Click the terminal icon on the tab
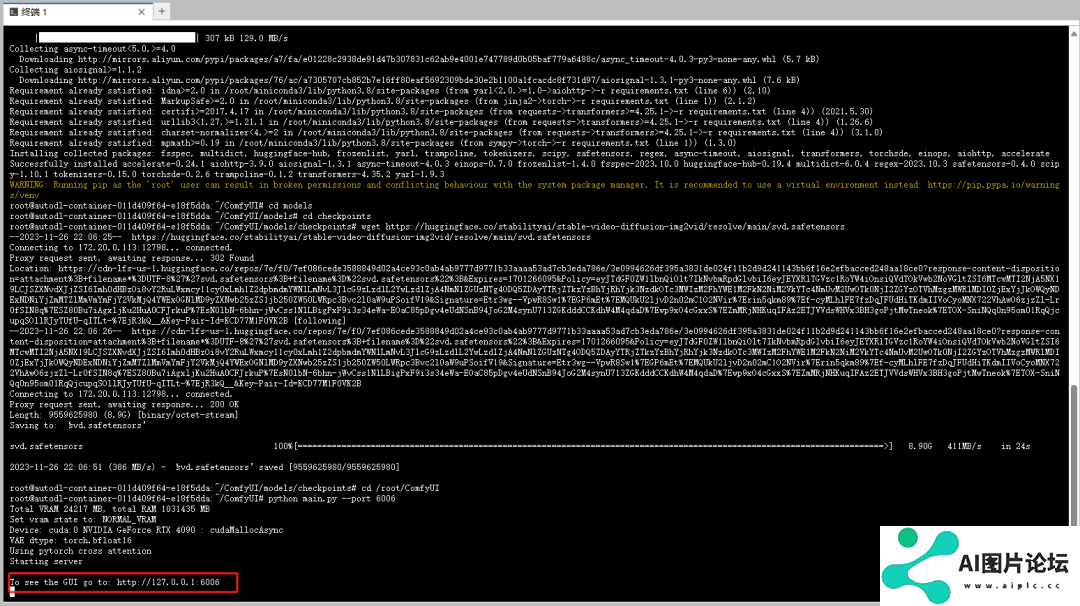Screen dimensions: 1080x606 pyautogui.click(x=14, y=12)
